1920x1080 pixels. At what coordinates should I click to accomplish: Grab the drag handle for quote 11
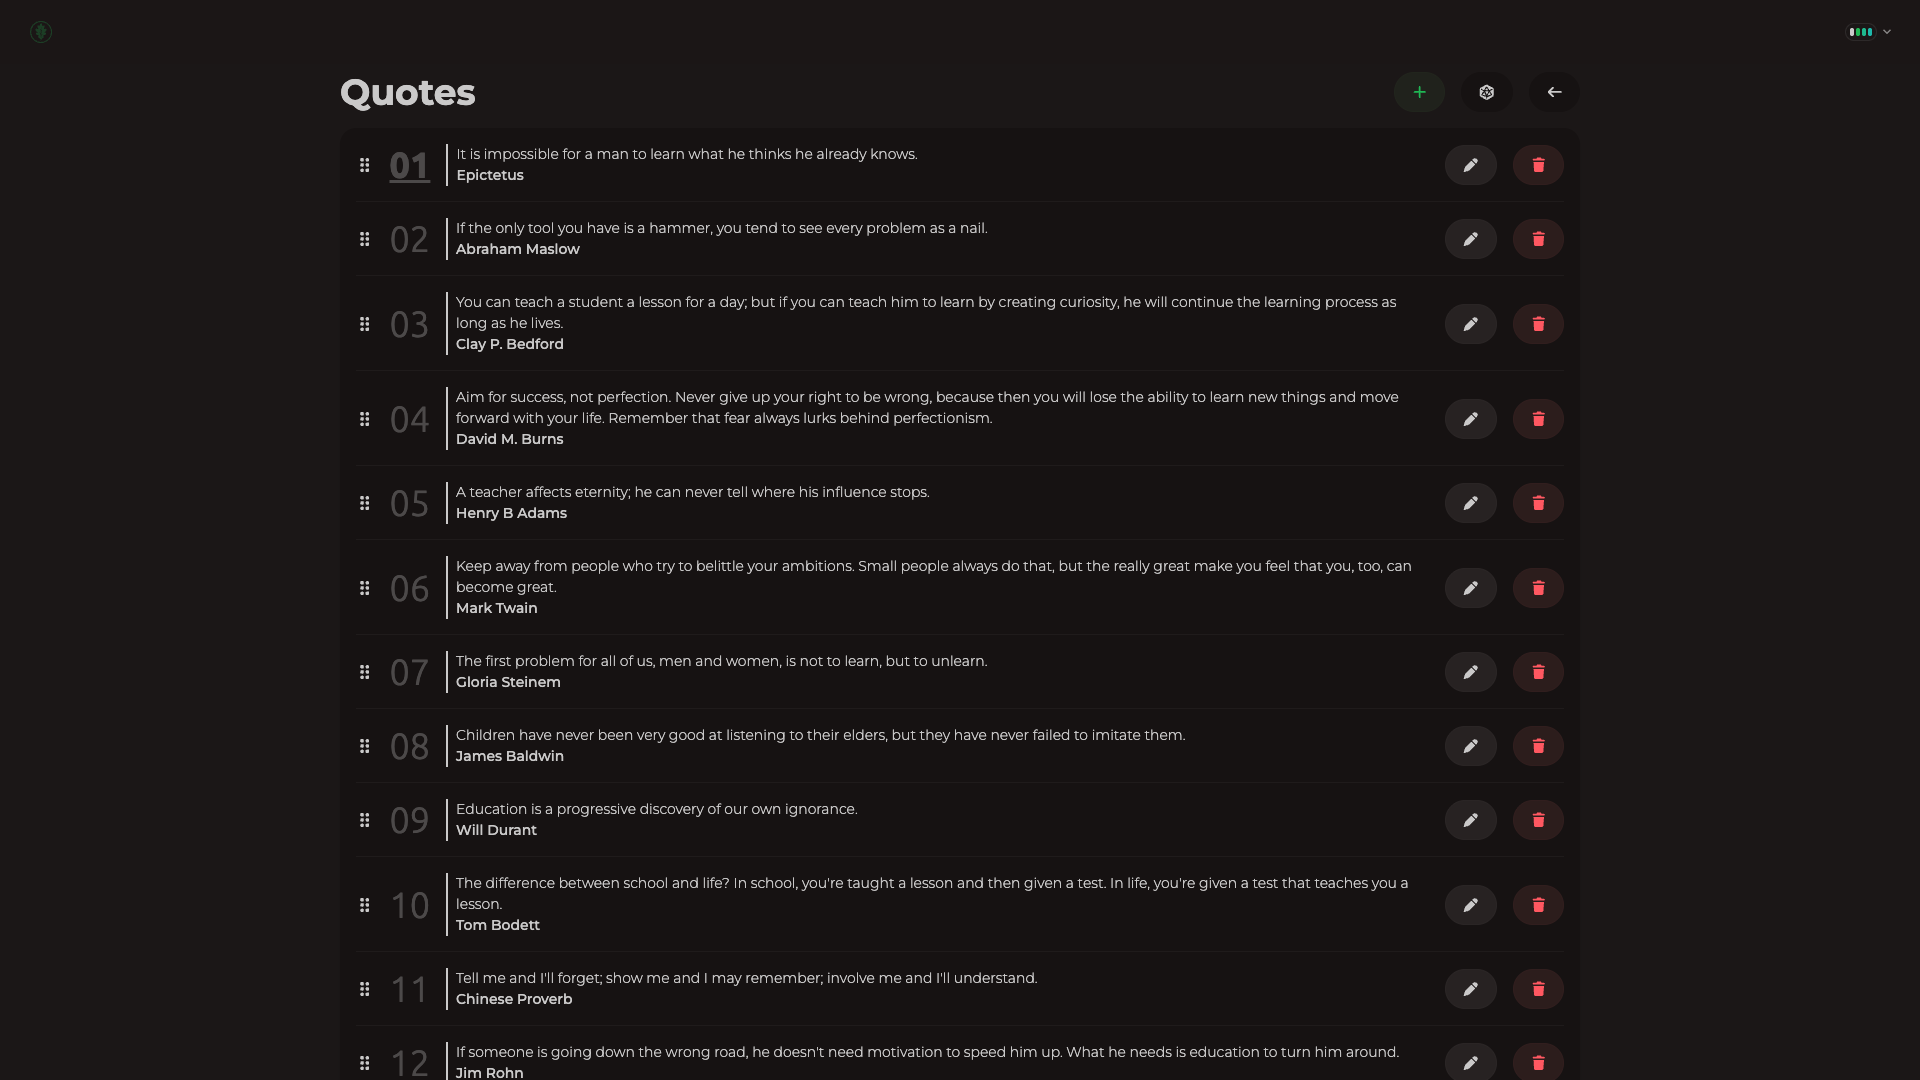pyautogui.click(x=365, y=989)
